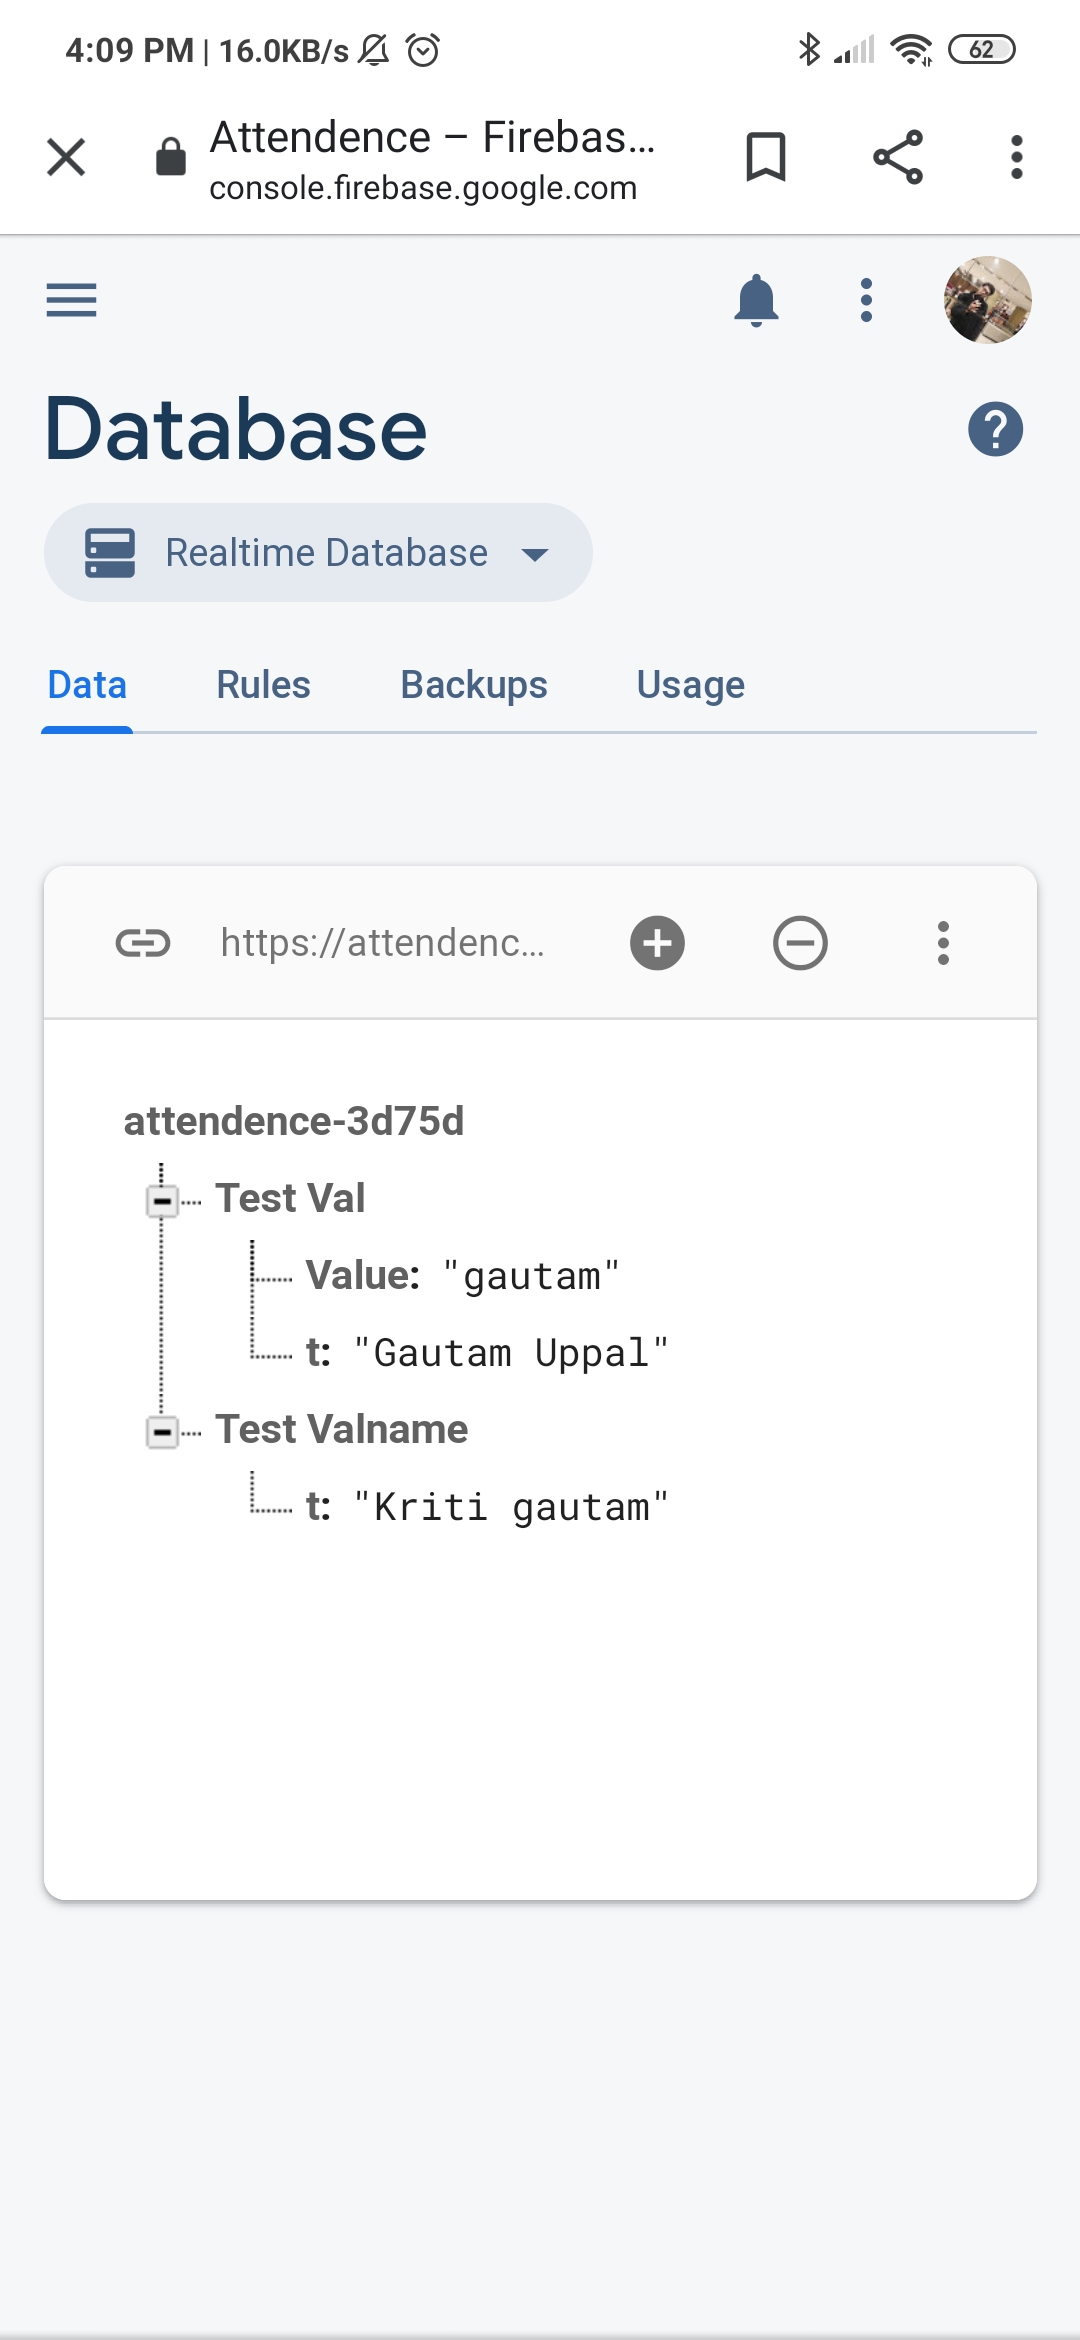The image size is (1080, 2340).
Task: Close the browser custom tab
Action: (x=66, y=157)
